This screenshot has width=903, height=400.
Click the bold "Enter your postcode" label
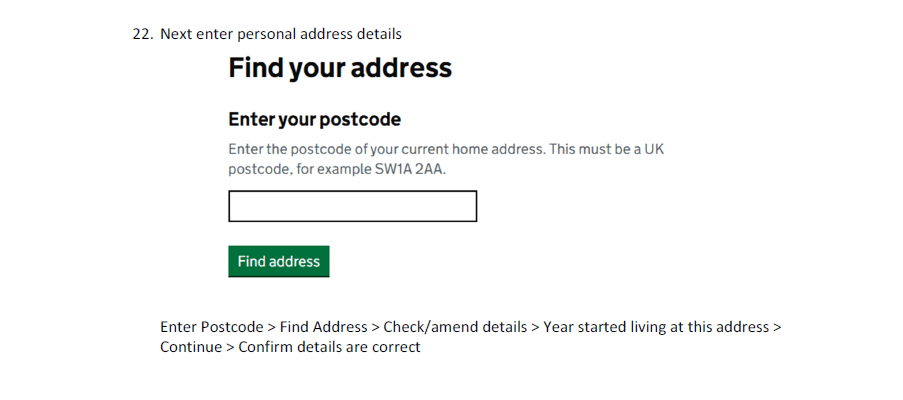pyautogui.click(x=314, y=120)
